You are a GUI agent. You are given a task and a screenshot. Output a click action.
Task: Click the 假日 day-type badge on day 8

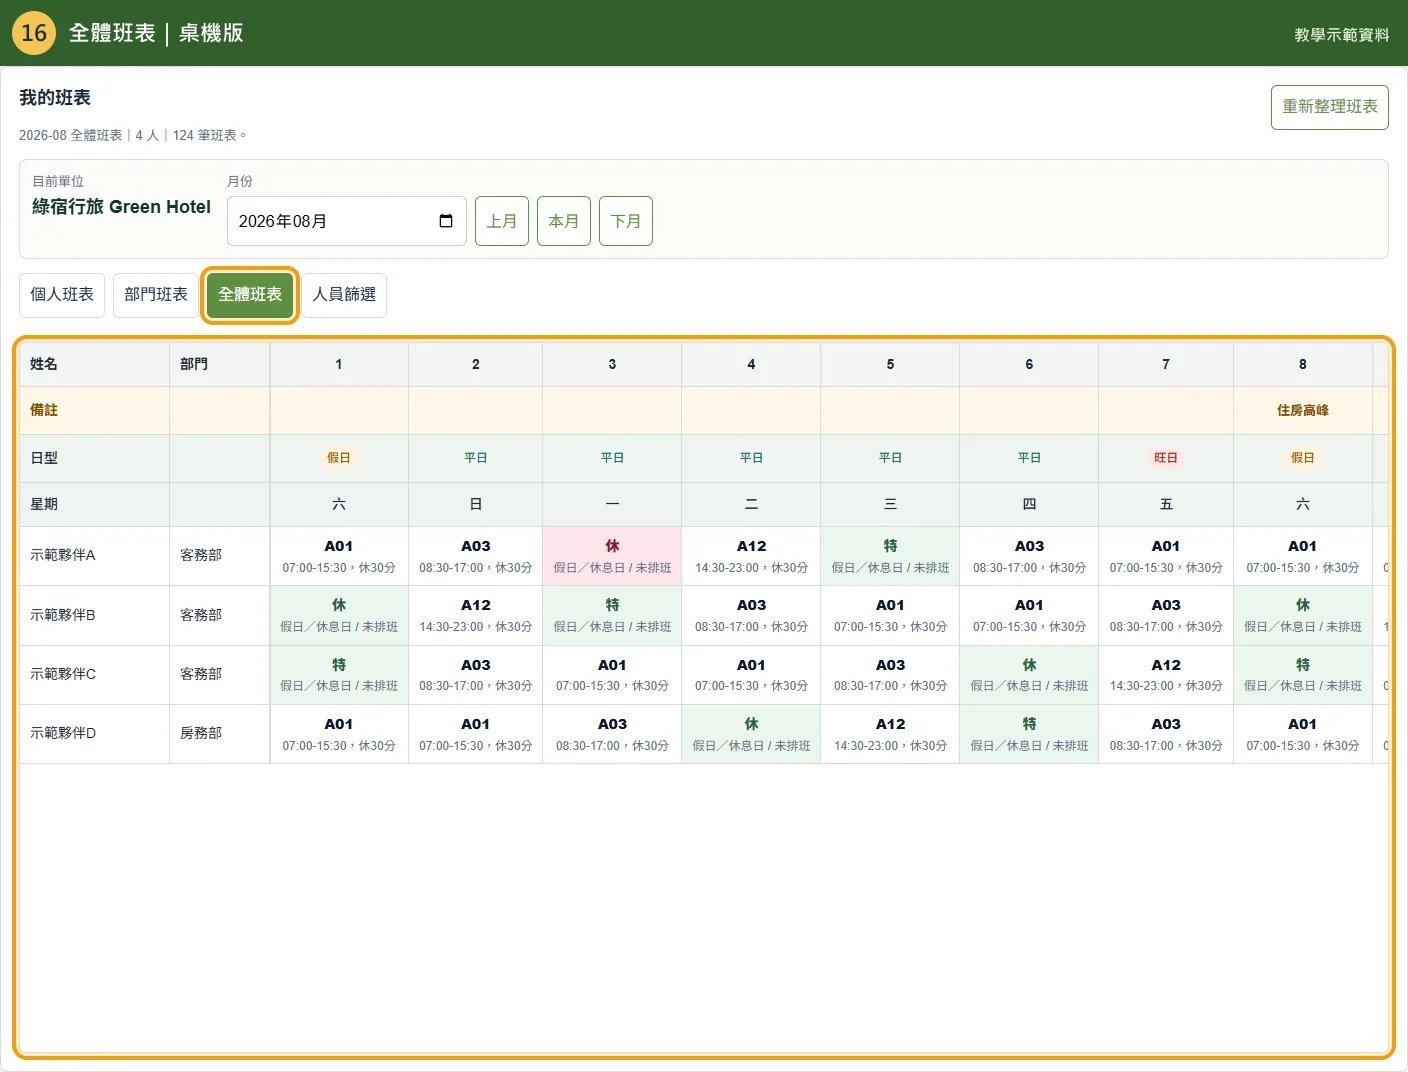coord(1302,458)
